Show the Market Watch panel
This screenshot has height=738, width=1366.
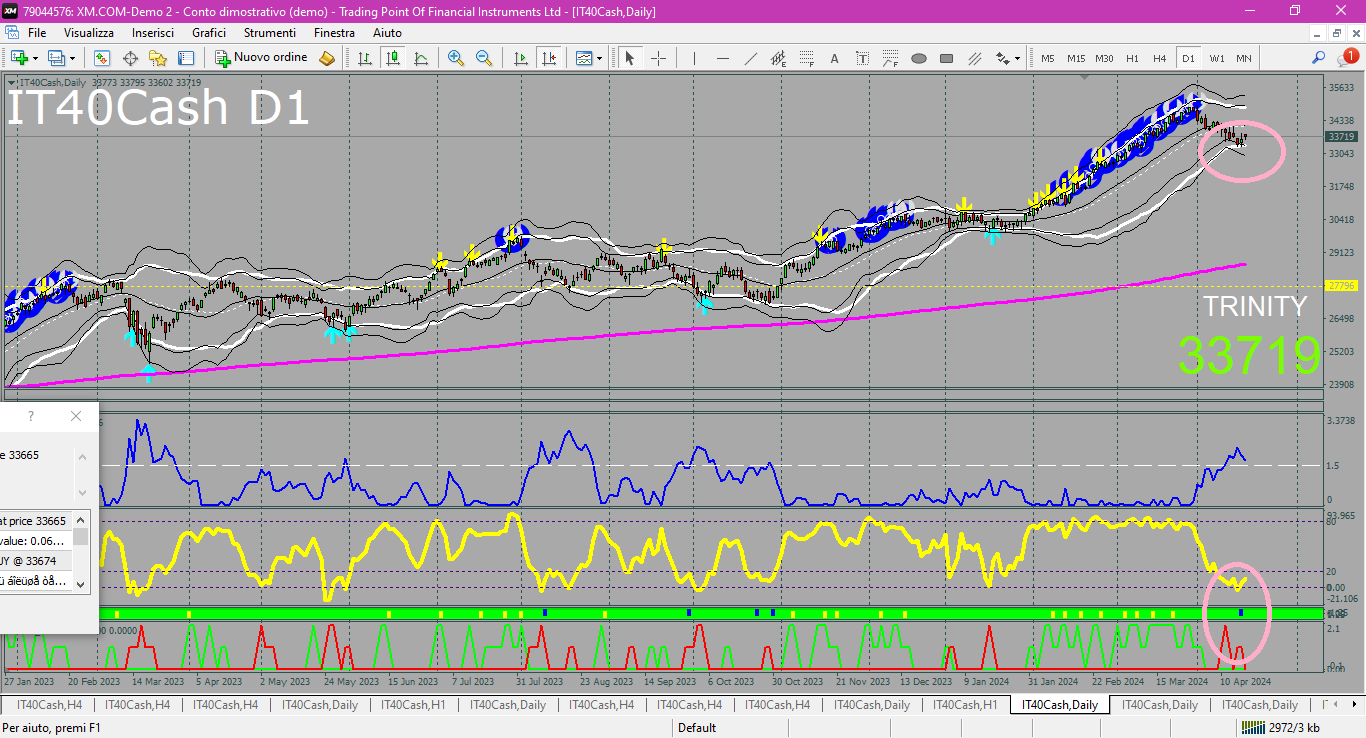(102, 58)
